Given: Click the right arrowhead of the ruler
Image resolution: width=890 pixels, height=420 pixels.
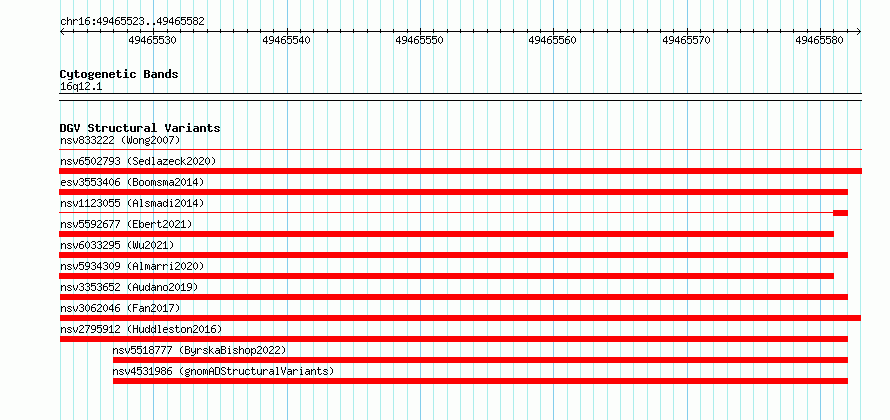Looking at the screenshot, I should (859, 32).
